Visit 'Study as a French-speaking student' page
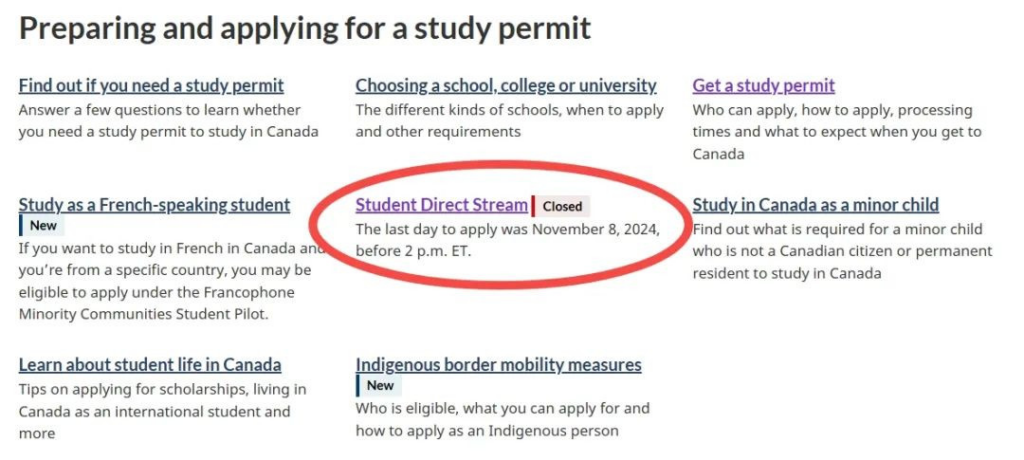Screen dimensions: 1024x460 (154, 205)
